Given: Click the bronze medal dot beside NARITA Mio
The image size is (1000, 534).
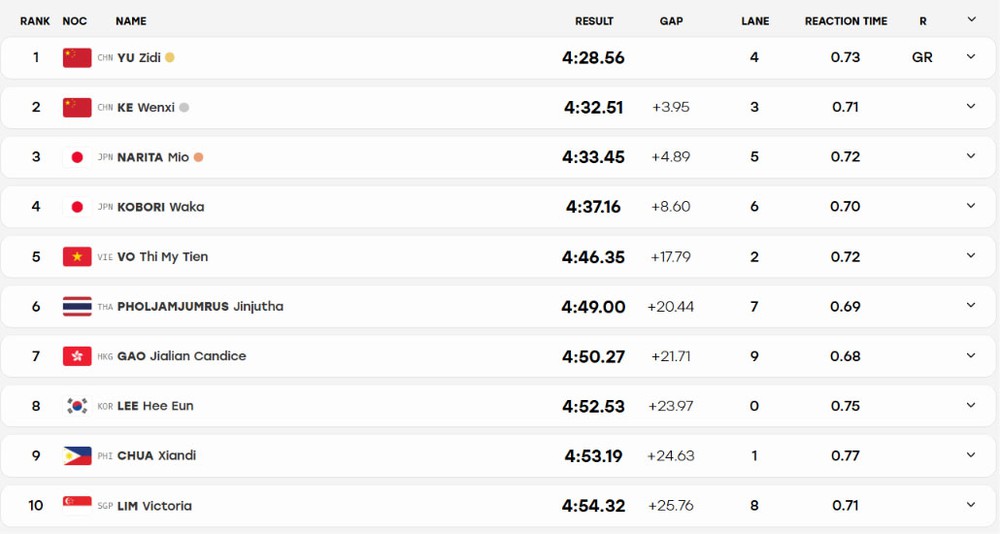Looking at the screenshot, I should coord(198,157).
